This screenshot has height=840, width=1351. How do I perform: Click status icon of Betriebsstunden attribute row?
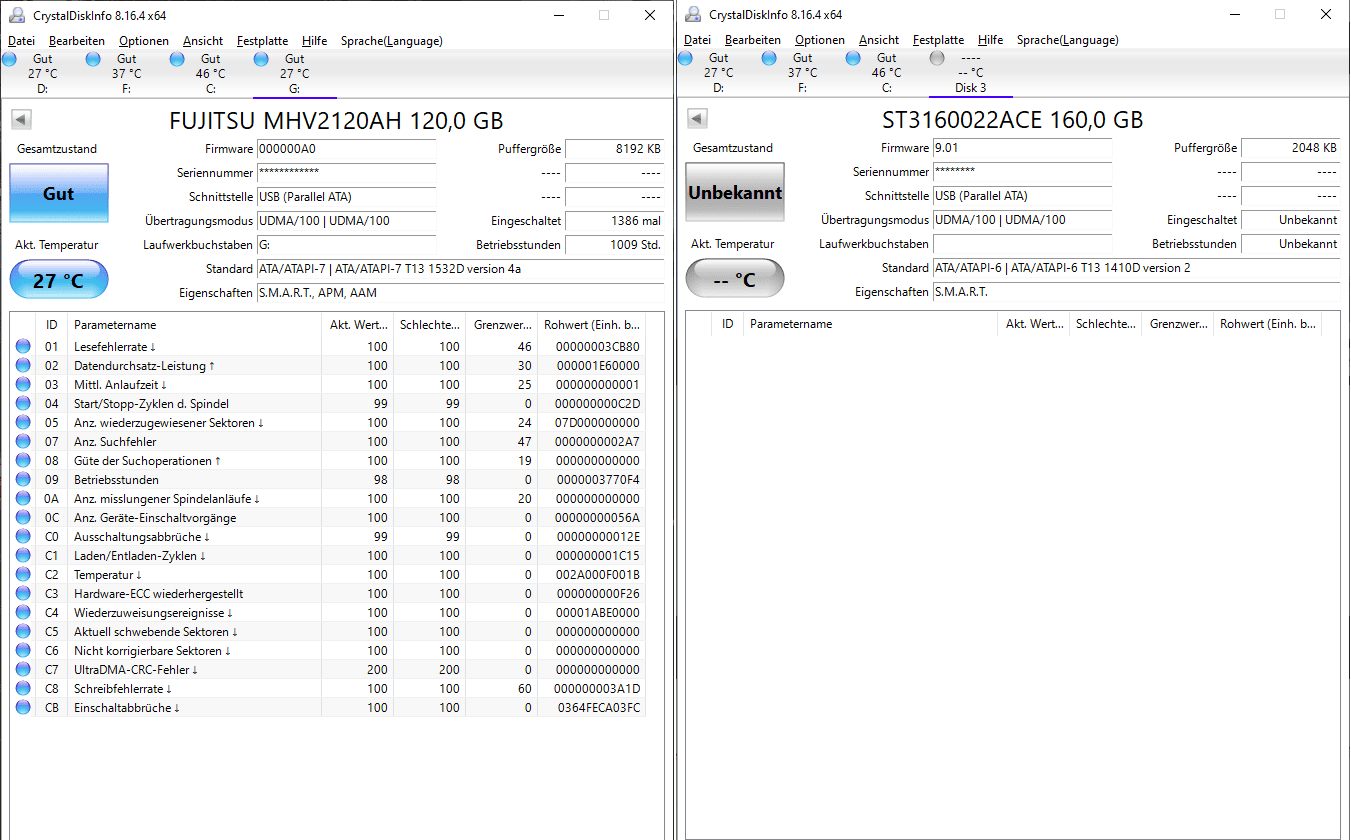(23, 480)
